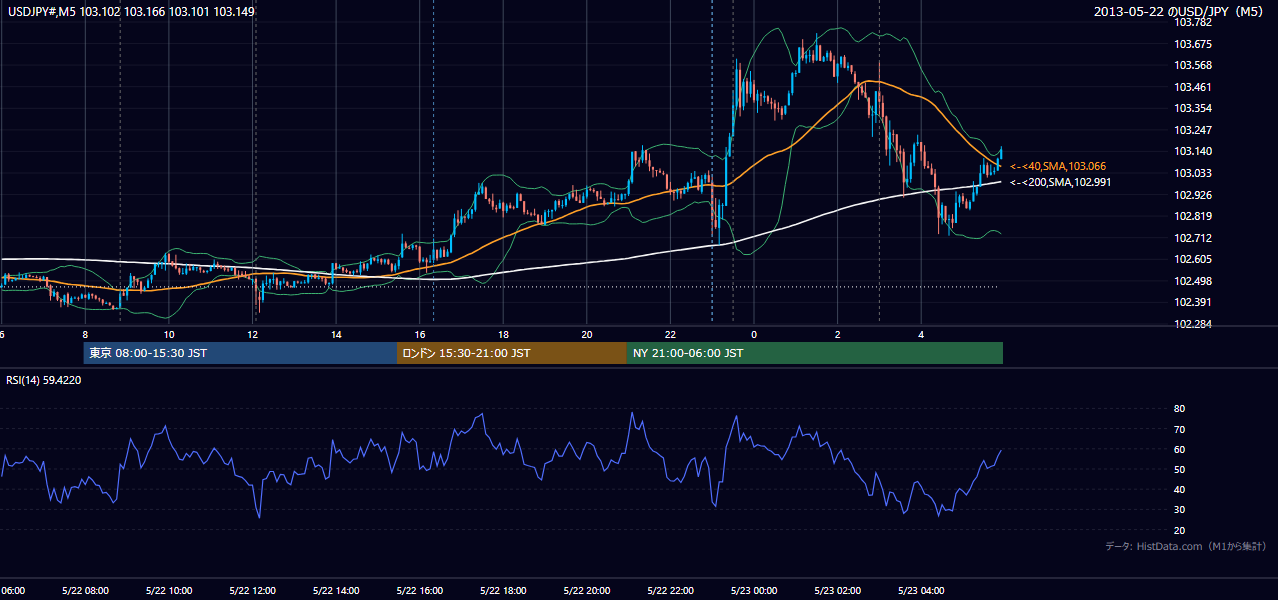The image size is (1278, 600).
Task: Click the 40,SMA,103.066 indicator label
Action: point(1058,166)
